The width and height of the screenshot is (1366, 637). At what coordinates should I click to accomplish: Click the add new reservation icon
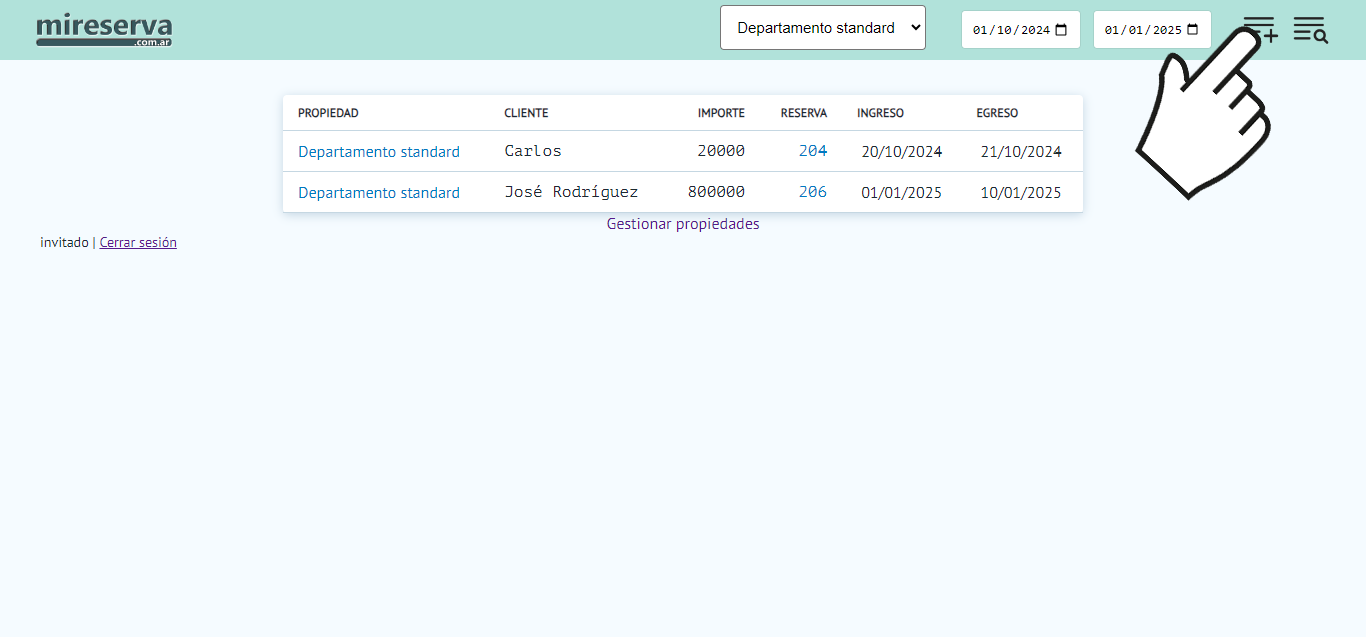[1260, 28]
